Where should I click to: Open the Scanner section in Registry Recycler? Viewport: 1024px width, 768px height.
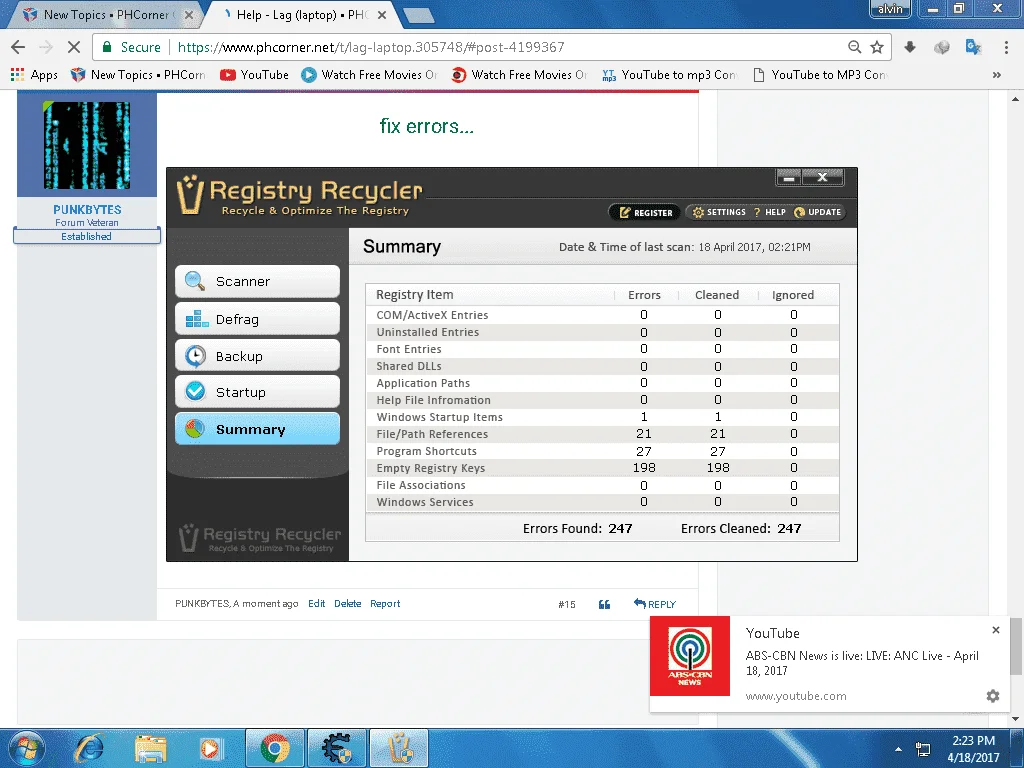pyautogui.click(x=257, y=281)
